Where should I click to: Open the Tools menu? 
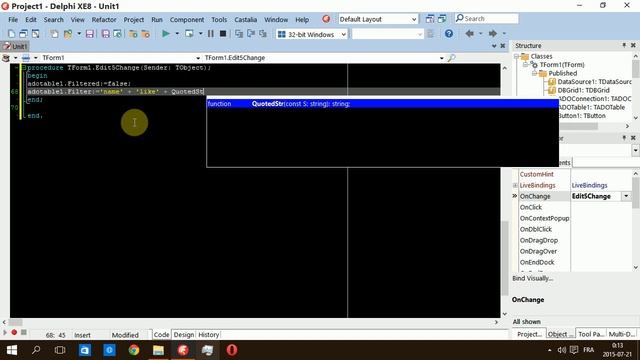point(219,20)
